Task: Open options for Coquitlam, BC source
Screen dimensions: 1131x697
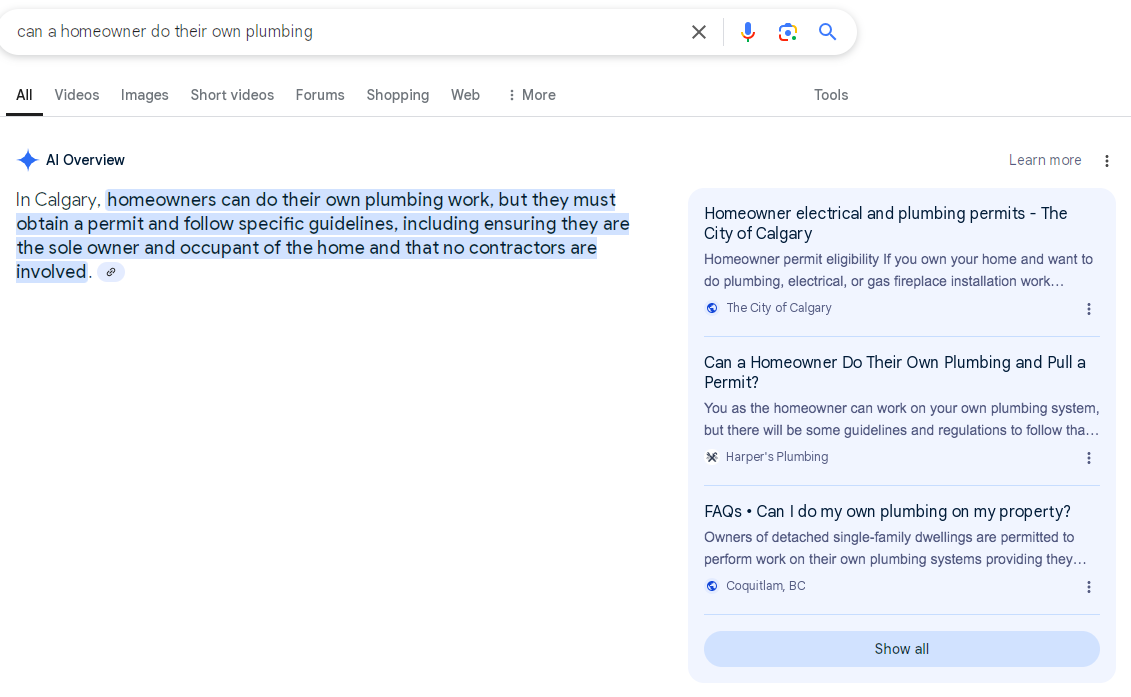Action: (x=1089, y=587)
